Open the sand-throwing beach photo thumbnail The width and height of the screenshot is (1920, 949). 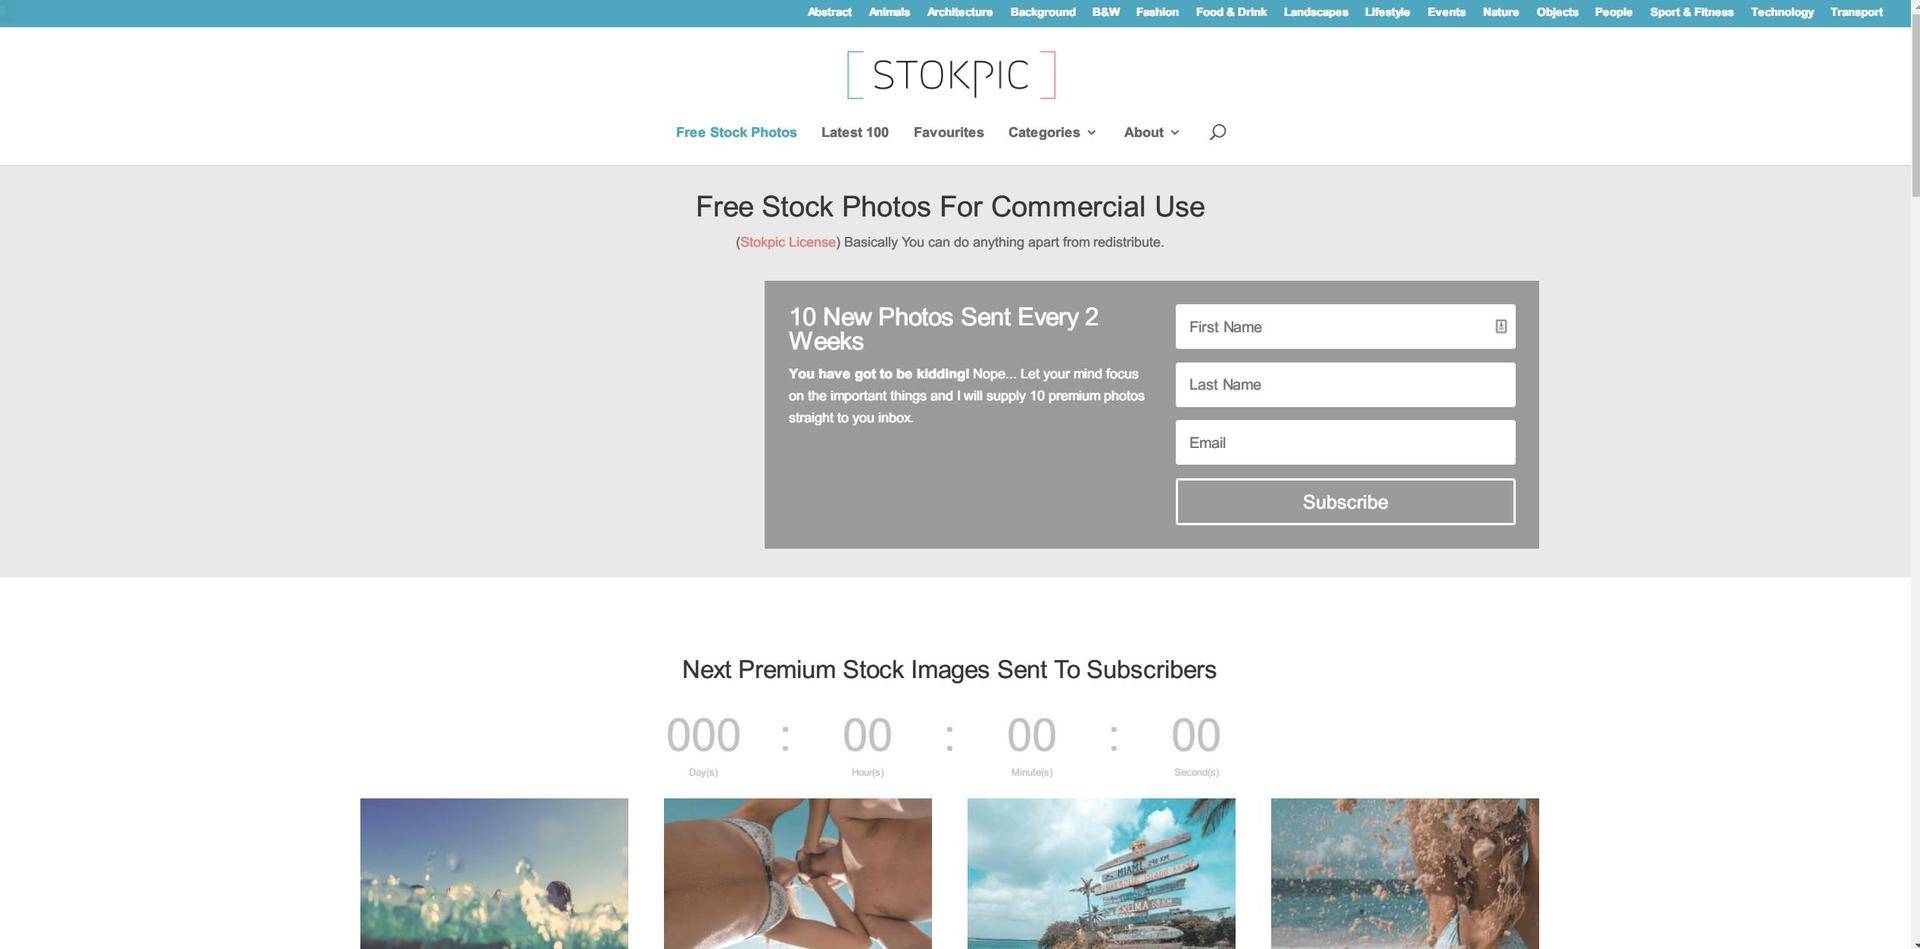pos(1405,873)
